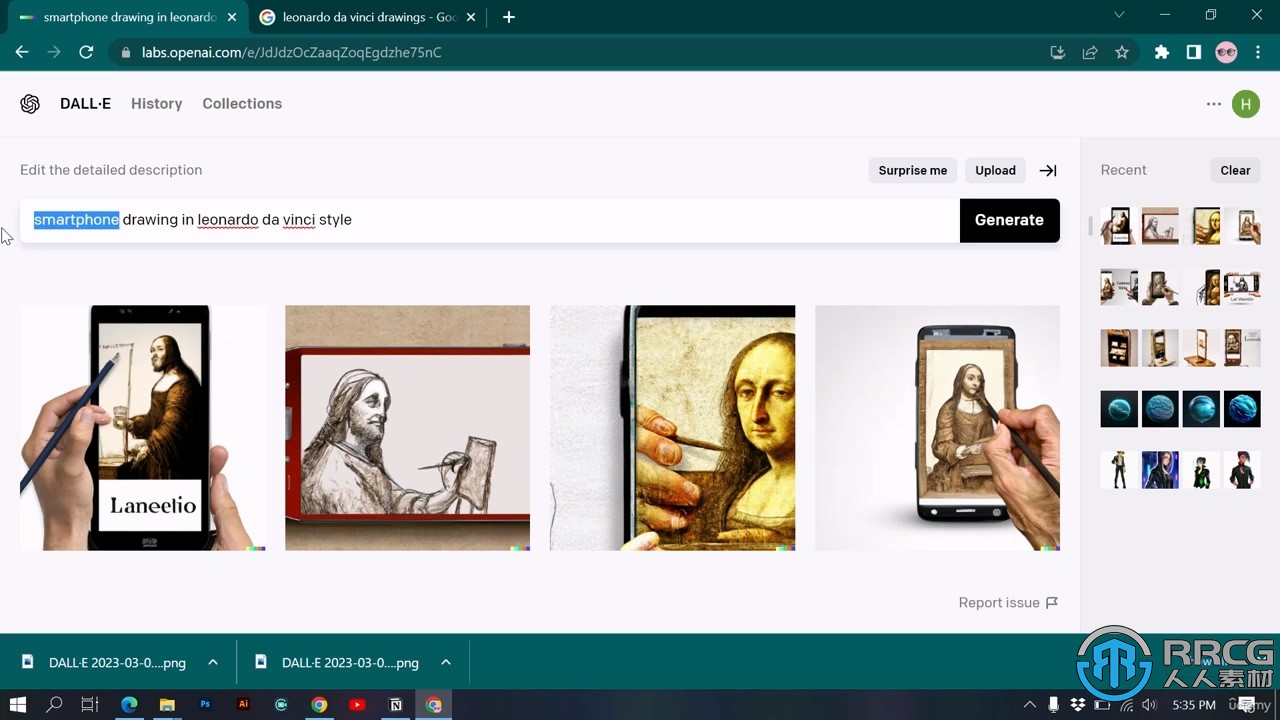Close the leonardo da vinci drawings tab
1280x720 pixels.
pos(472,17)
